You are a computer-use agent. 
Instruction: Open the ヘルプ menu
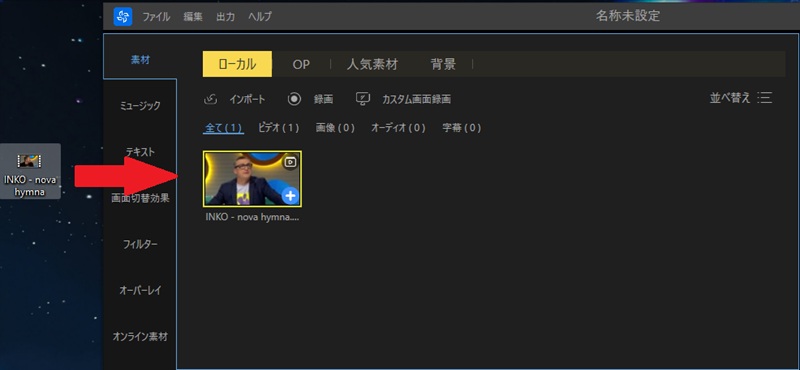click(x=260, y=16)
